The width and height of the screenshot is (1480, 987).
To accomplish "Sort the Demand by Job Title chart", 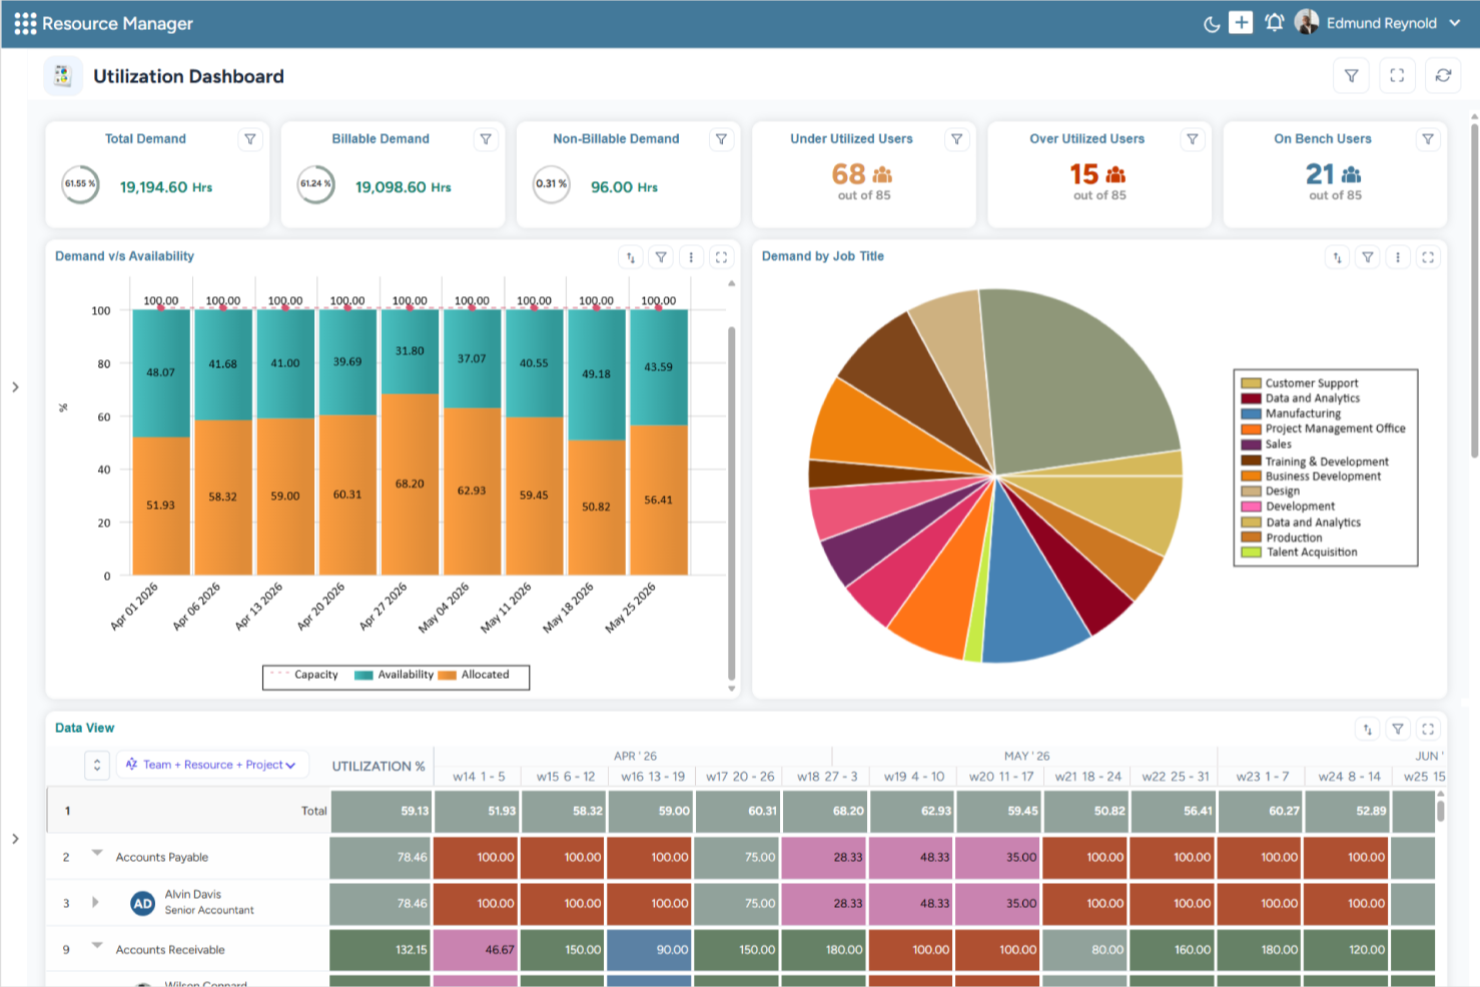I will click(x=1338, y=257).
